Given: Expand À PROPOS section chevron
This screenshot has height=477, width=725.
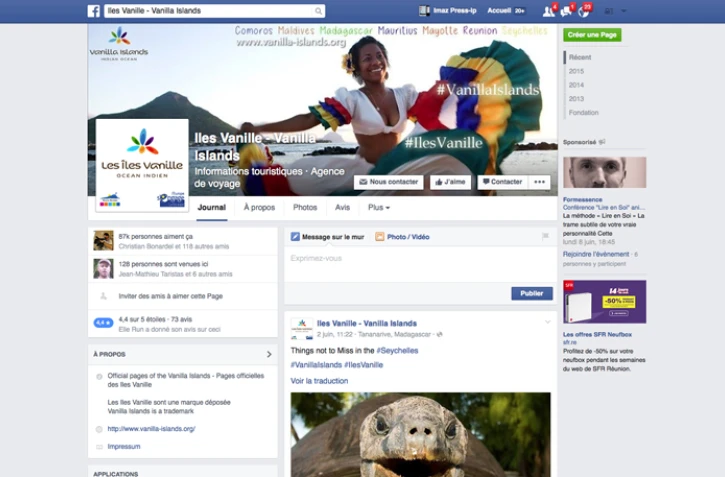Looking at the screenshot, I should click(269, 355).
